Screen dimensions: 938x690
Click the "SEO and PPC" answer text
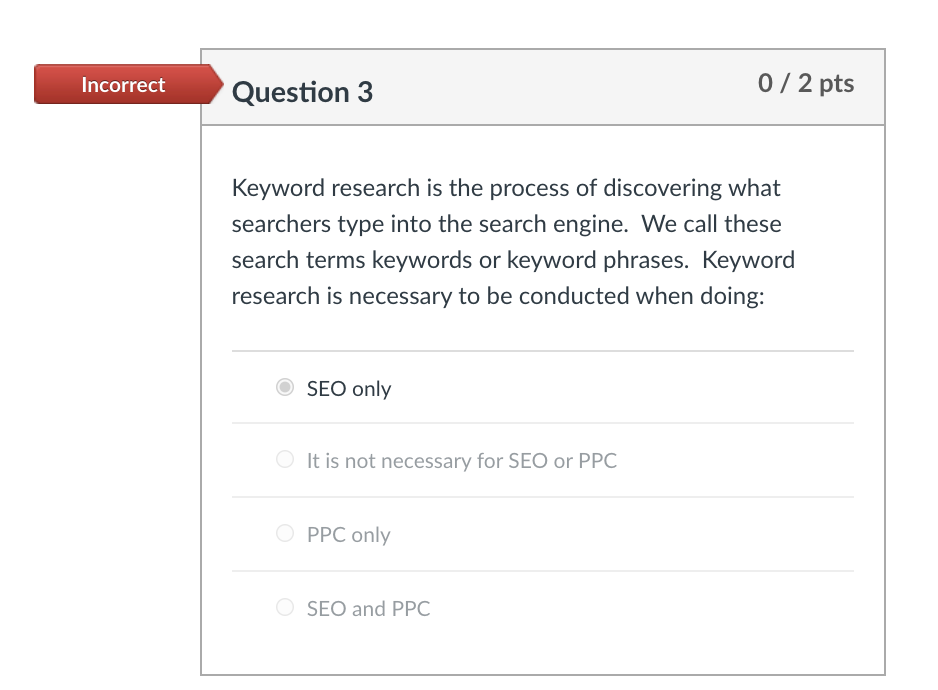pos(366,608)
